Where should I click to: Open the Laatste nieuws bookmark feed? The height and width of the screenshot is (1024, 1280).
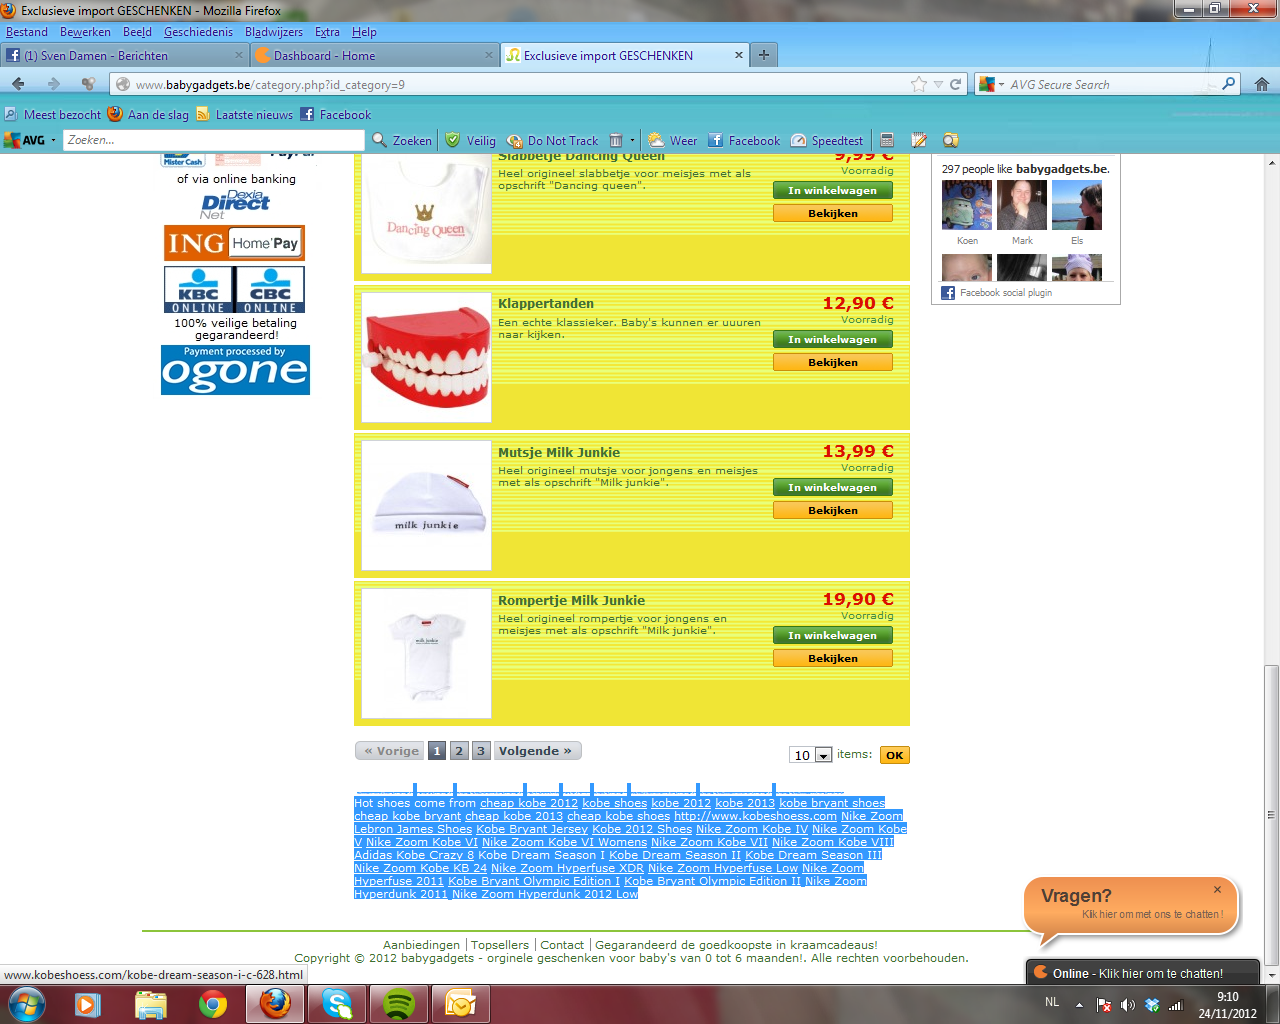click(x=245, y=115)
